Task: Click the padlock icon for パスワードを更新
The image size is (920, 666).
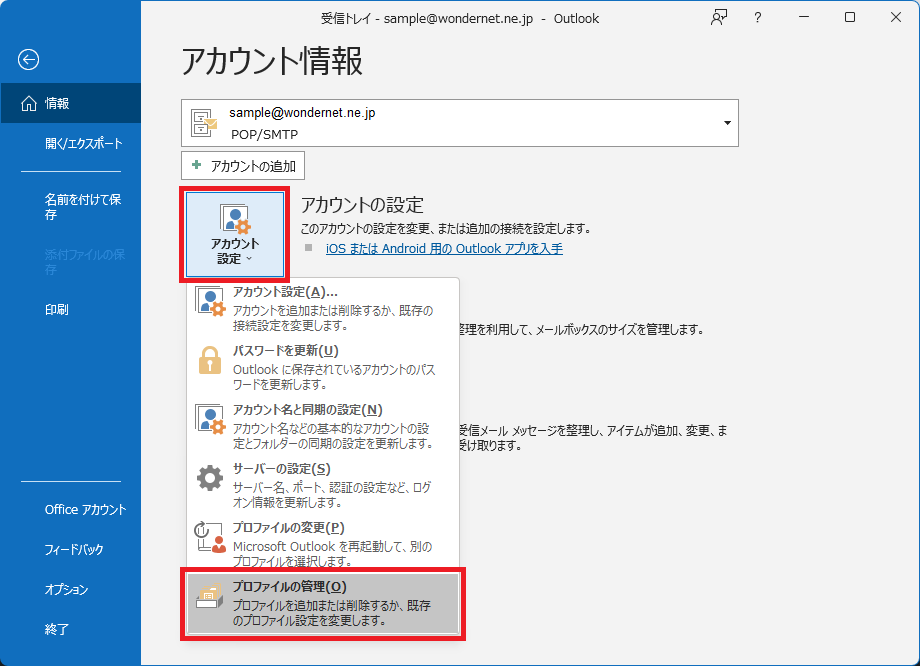Action: [x=209, y=360]
